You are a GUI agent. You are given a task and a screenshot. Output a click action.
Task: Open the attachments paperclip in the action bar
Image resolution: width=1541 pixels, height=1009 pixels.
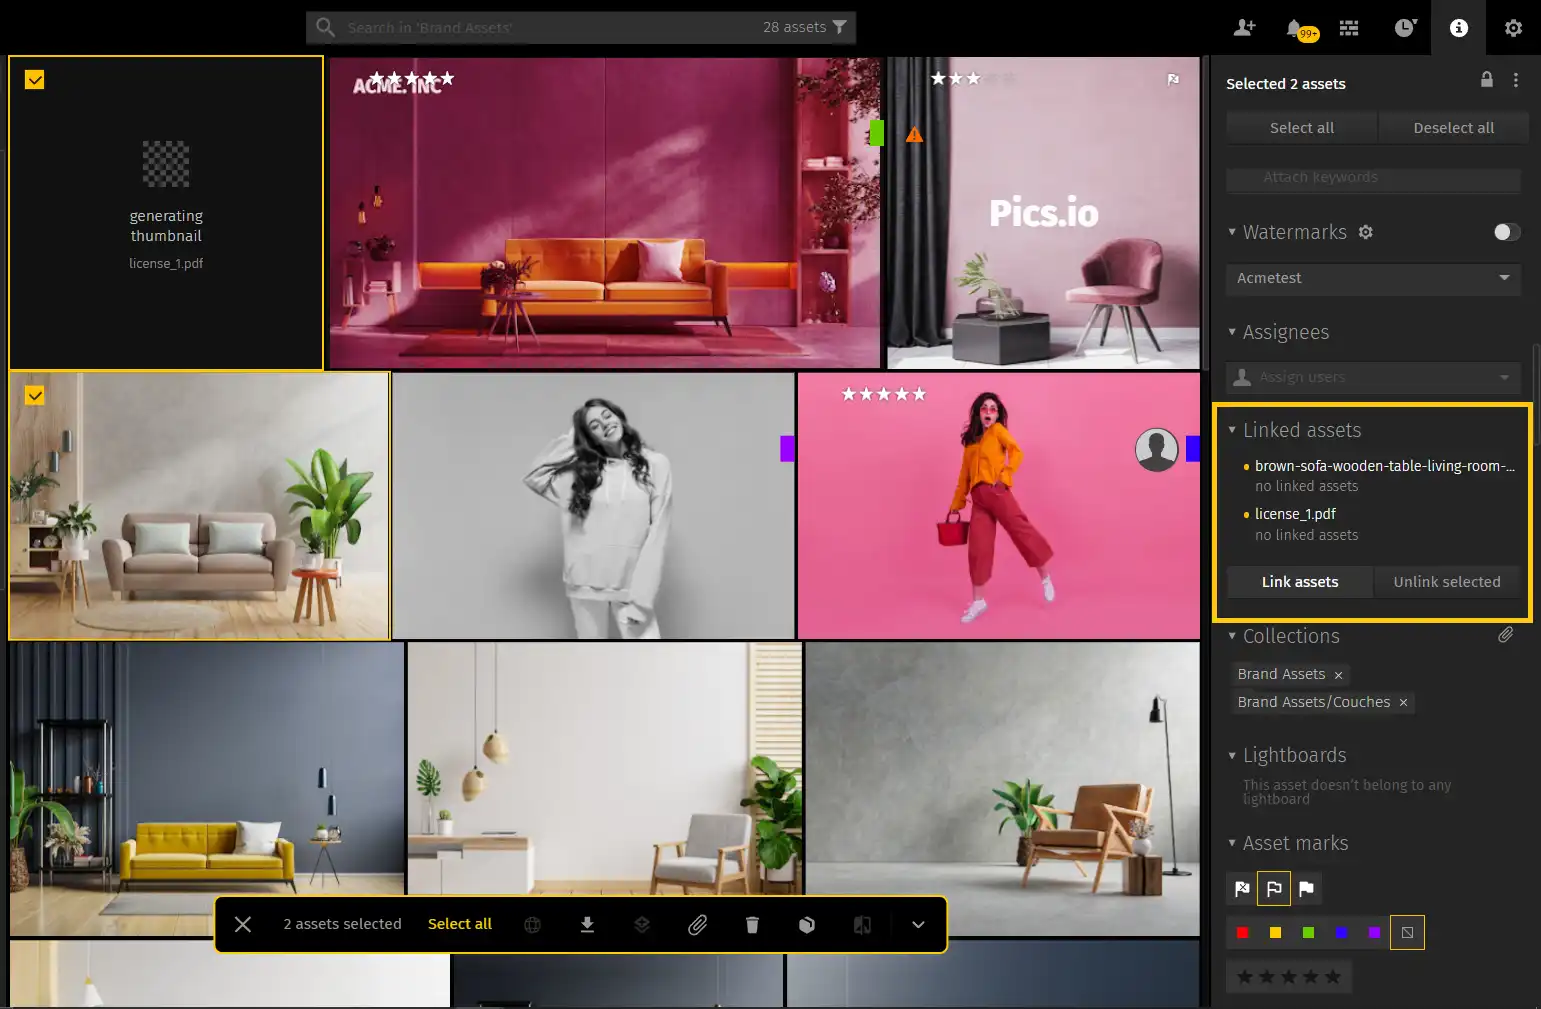[x=698, y=924]
